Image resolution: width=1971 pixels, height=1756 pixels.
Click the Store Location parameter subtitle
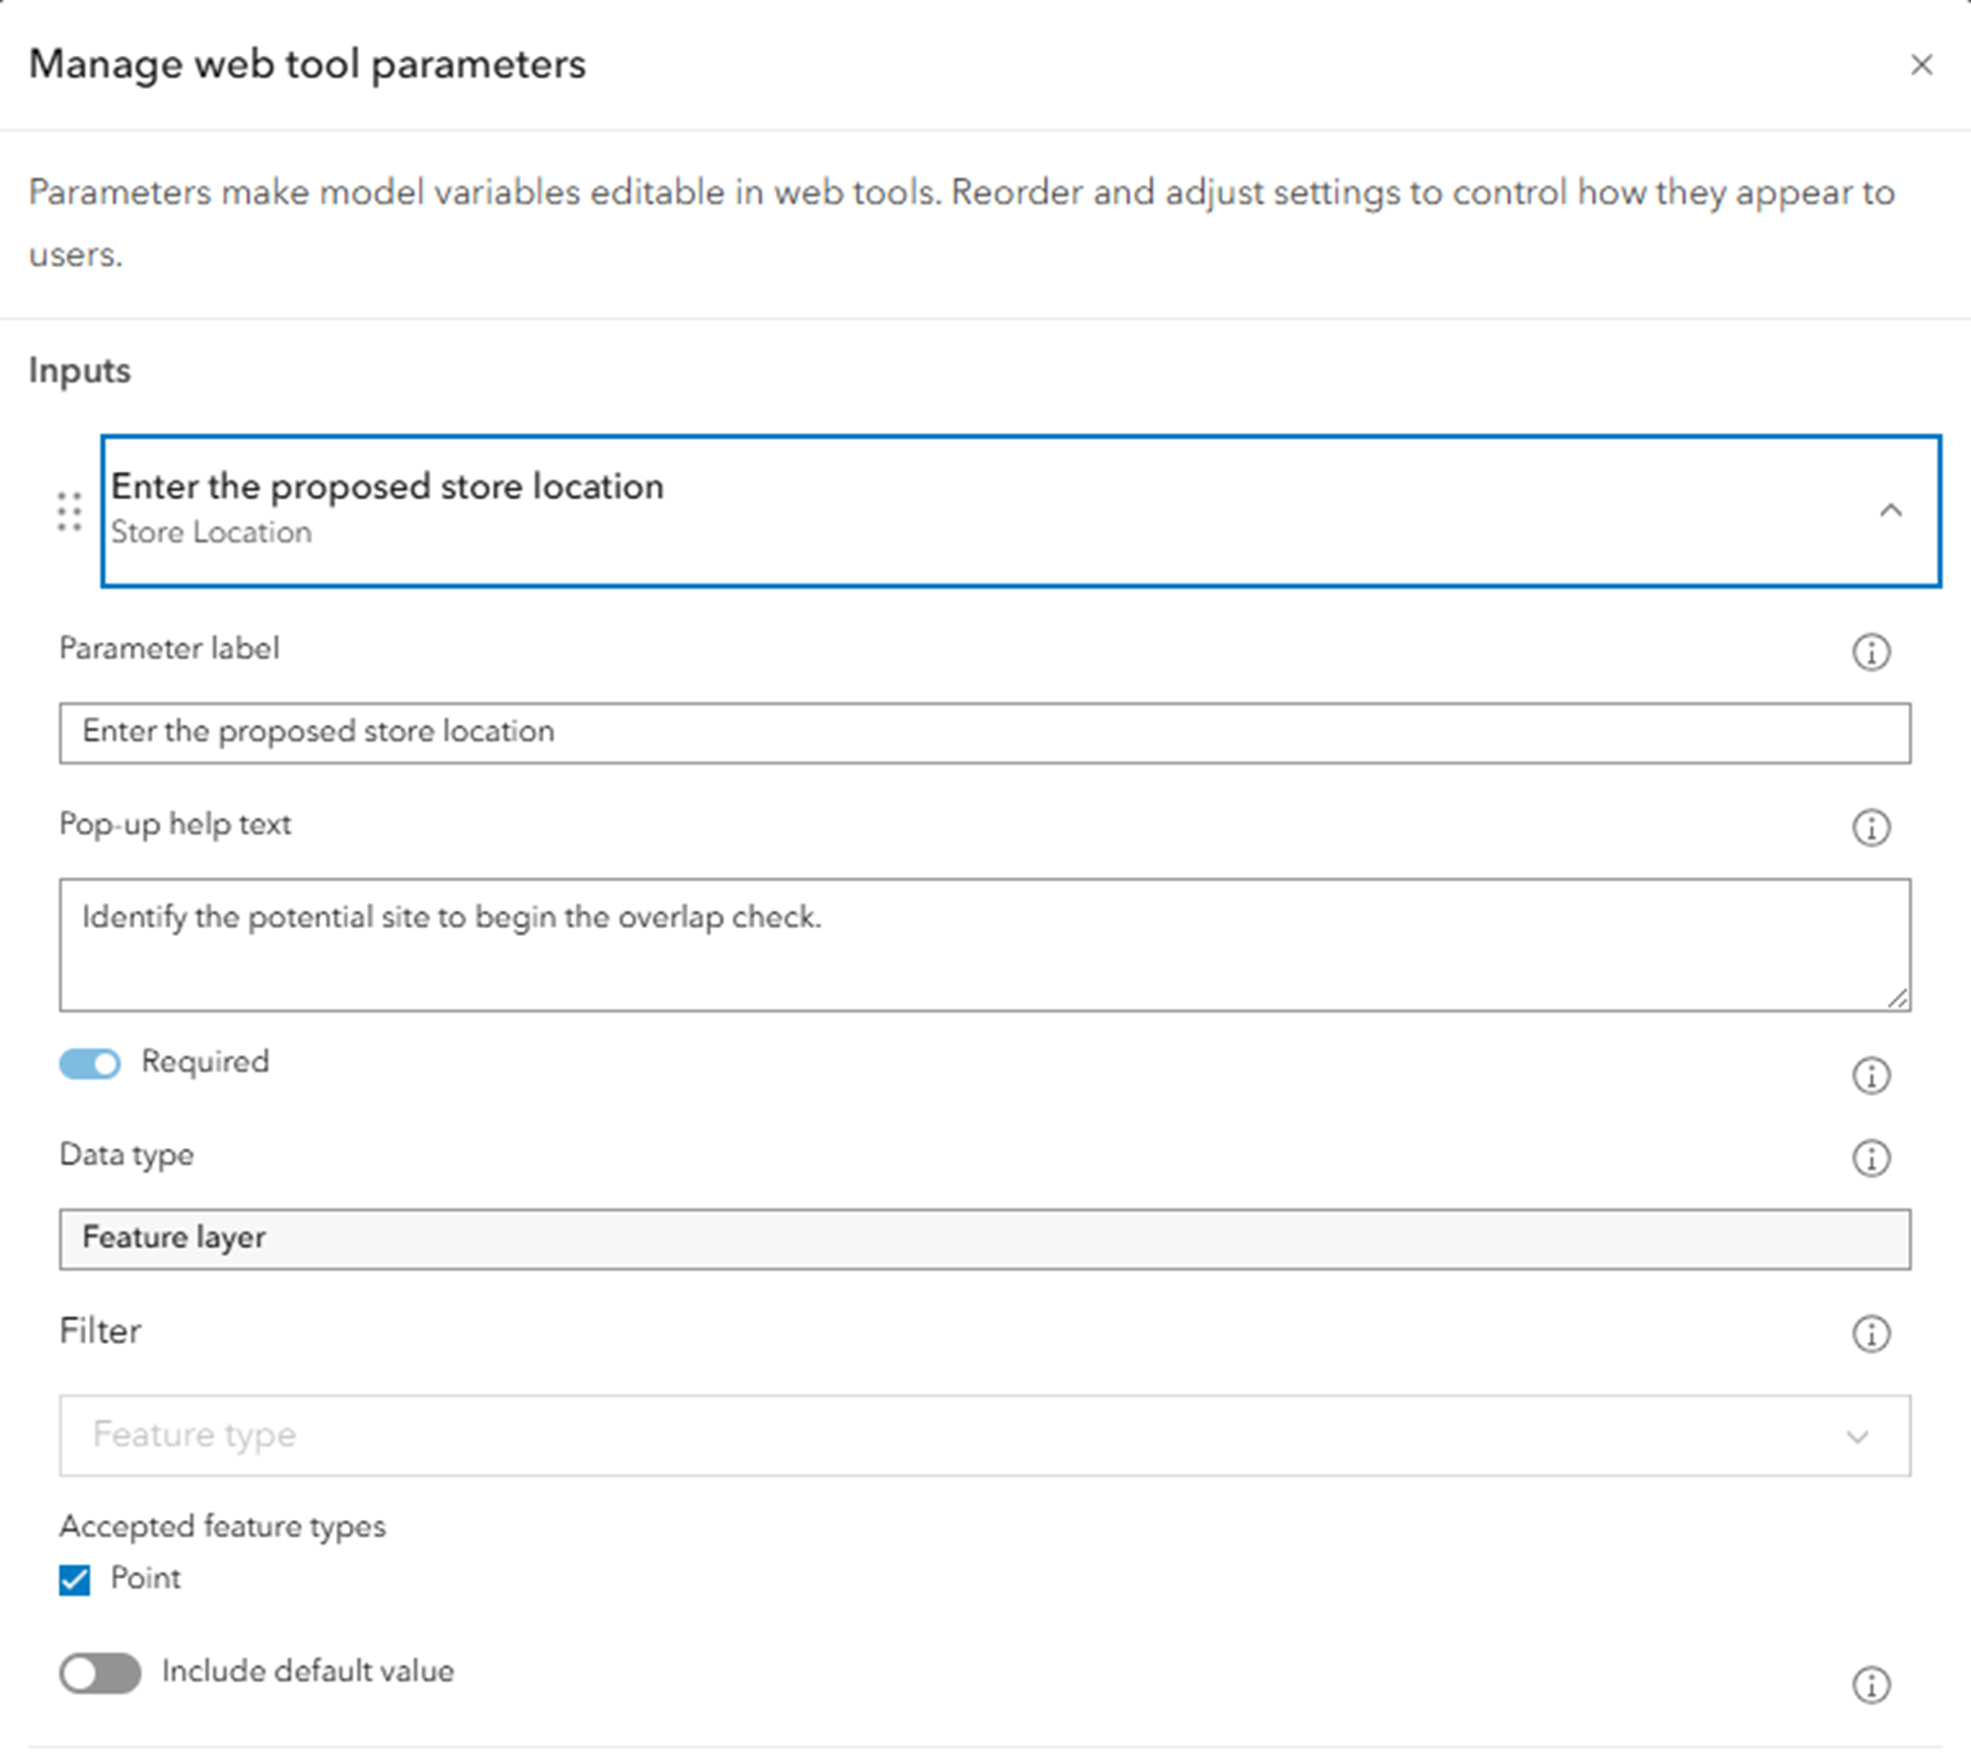click(211, 533)
